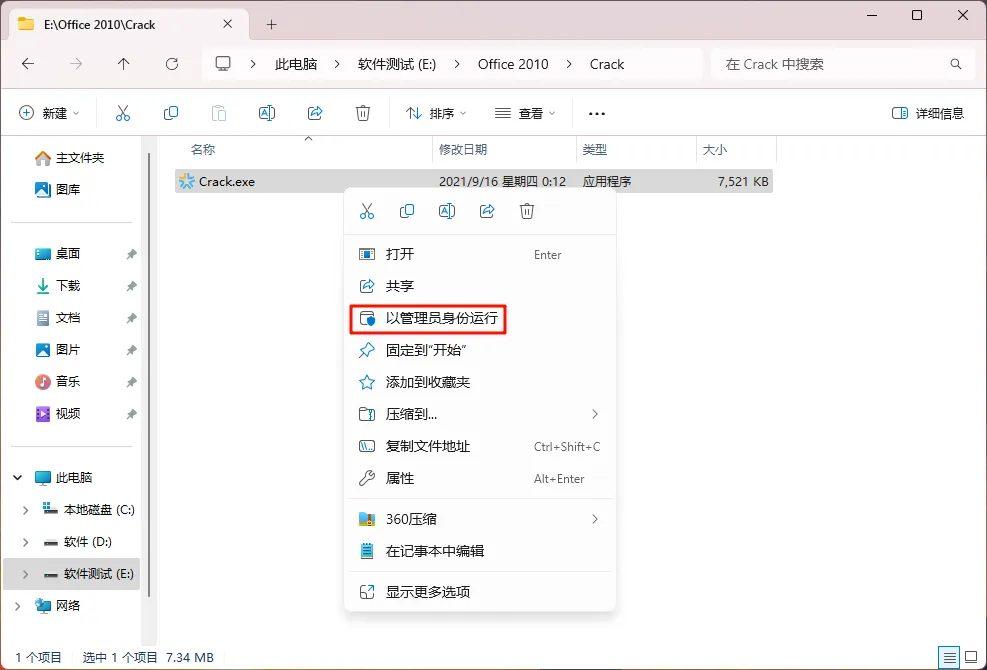
Task: Switch to large thumbnails view in status bar
Action: 971,657
